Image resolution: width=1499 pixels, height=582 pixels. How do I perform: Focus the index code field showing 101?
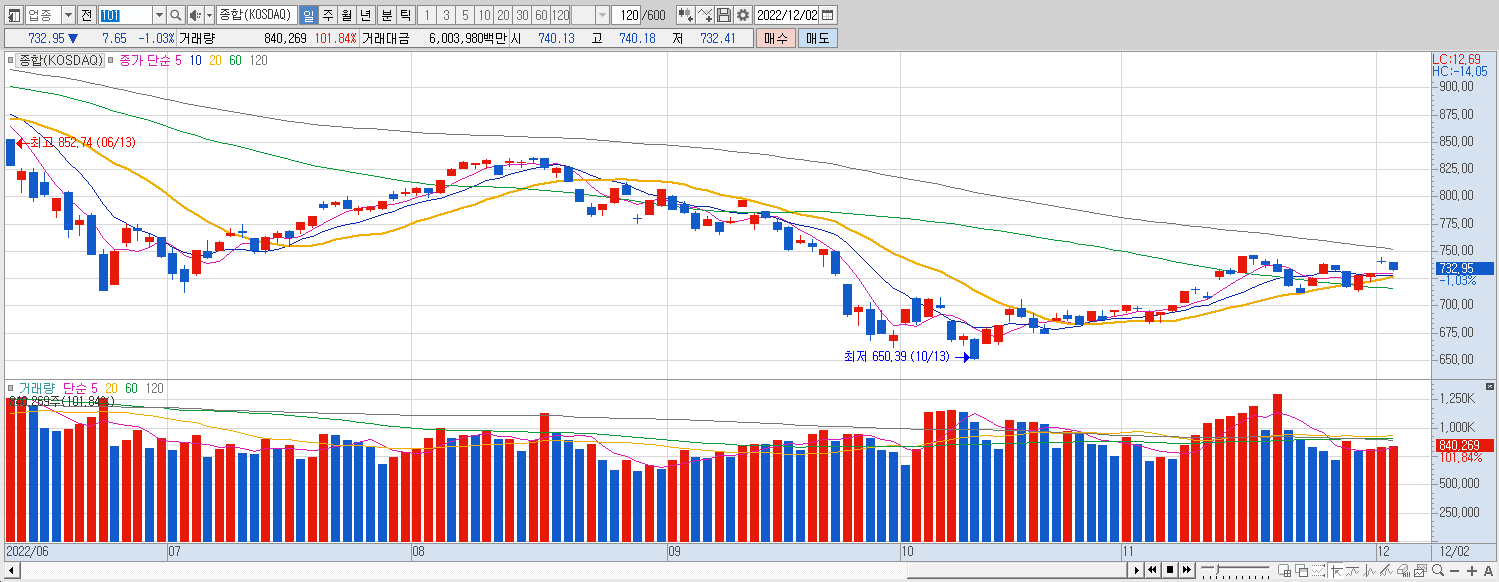125,15
